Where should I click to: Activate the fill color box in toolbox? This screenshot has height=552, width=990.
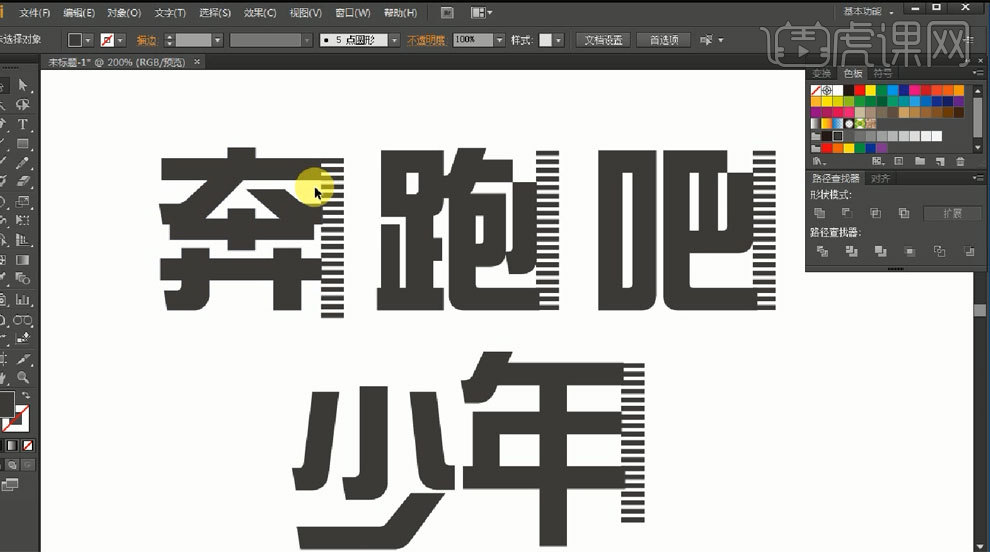(6, 404)
